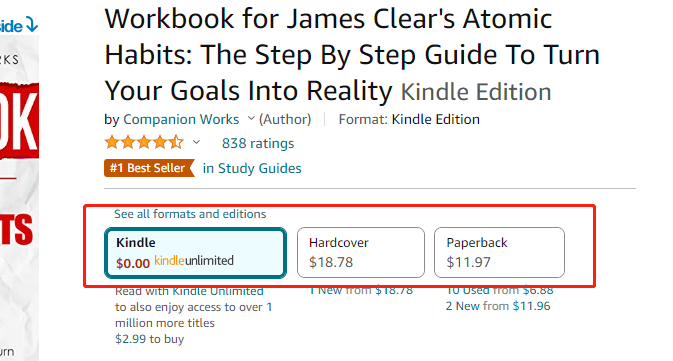Click See all formats and editions

click(x=190, y=214)
